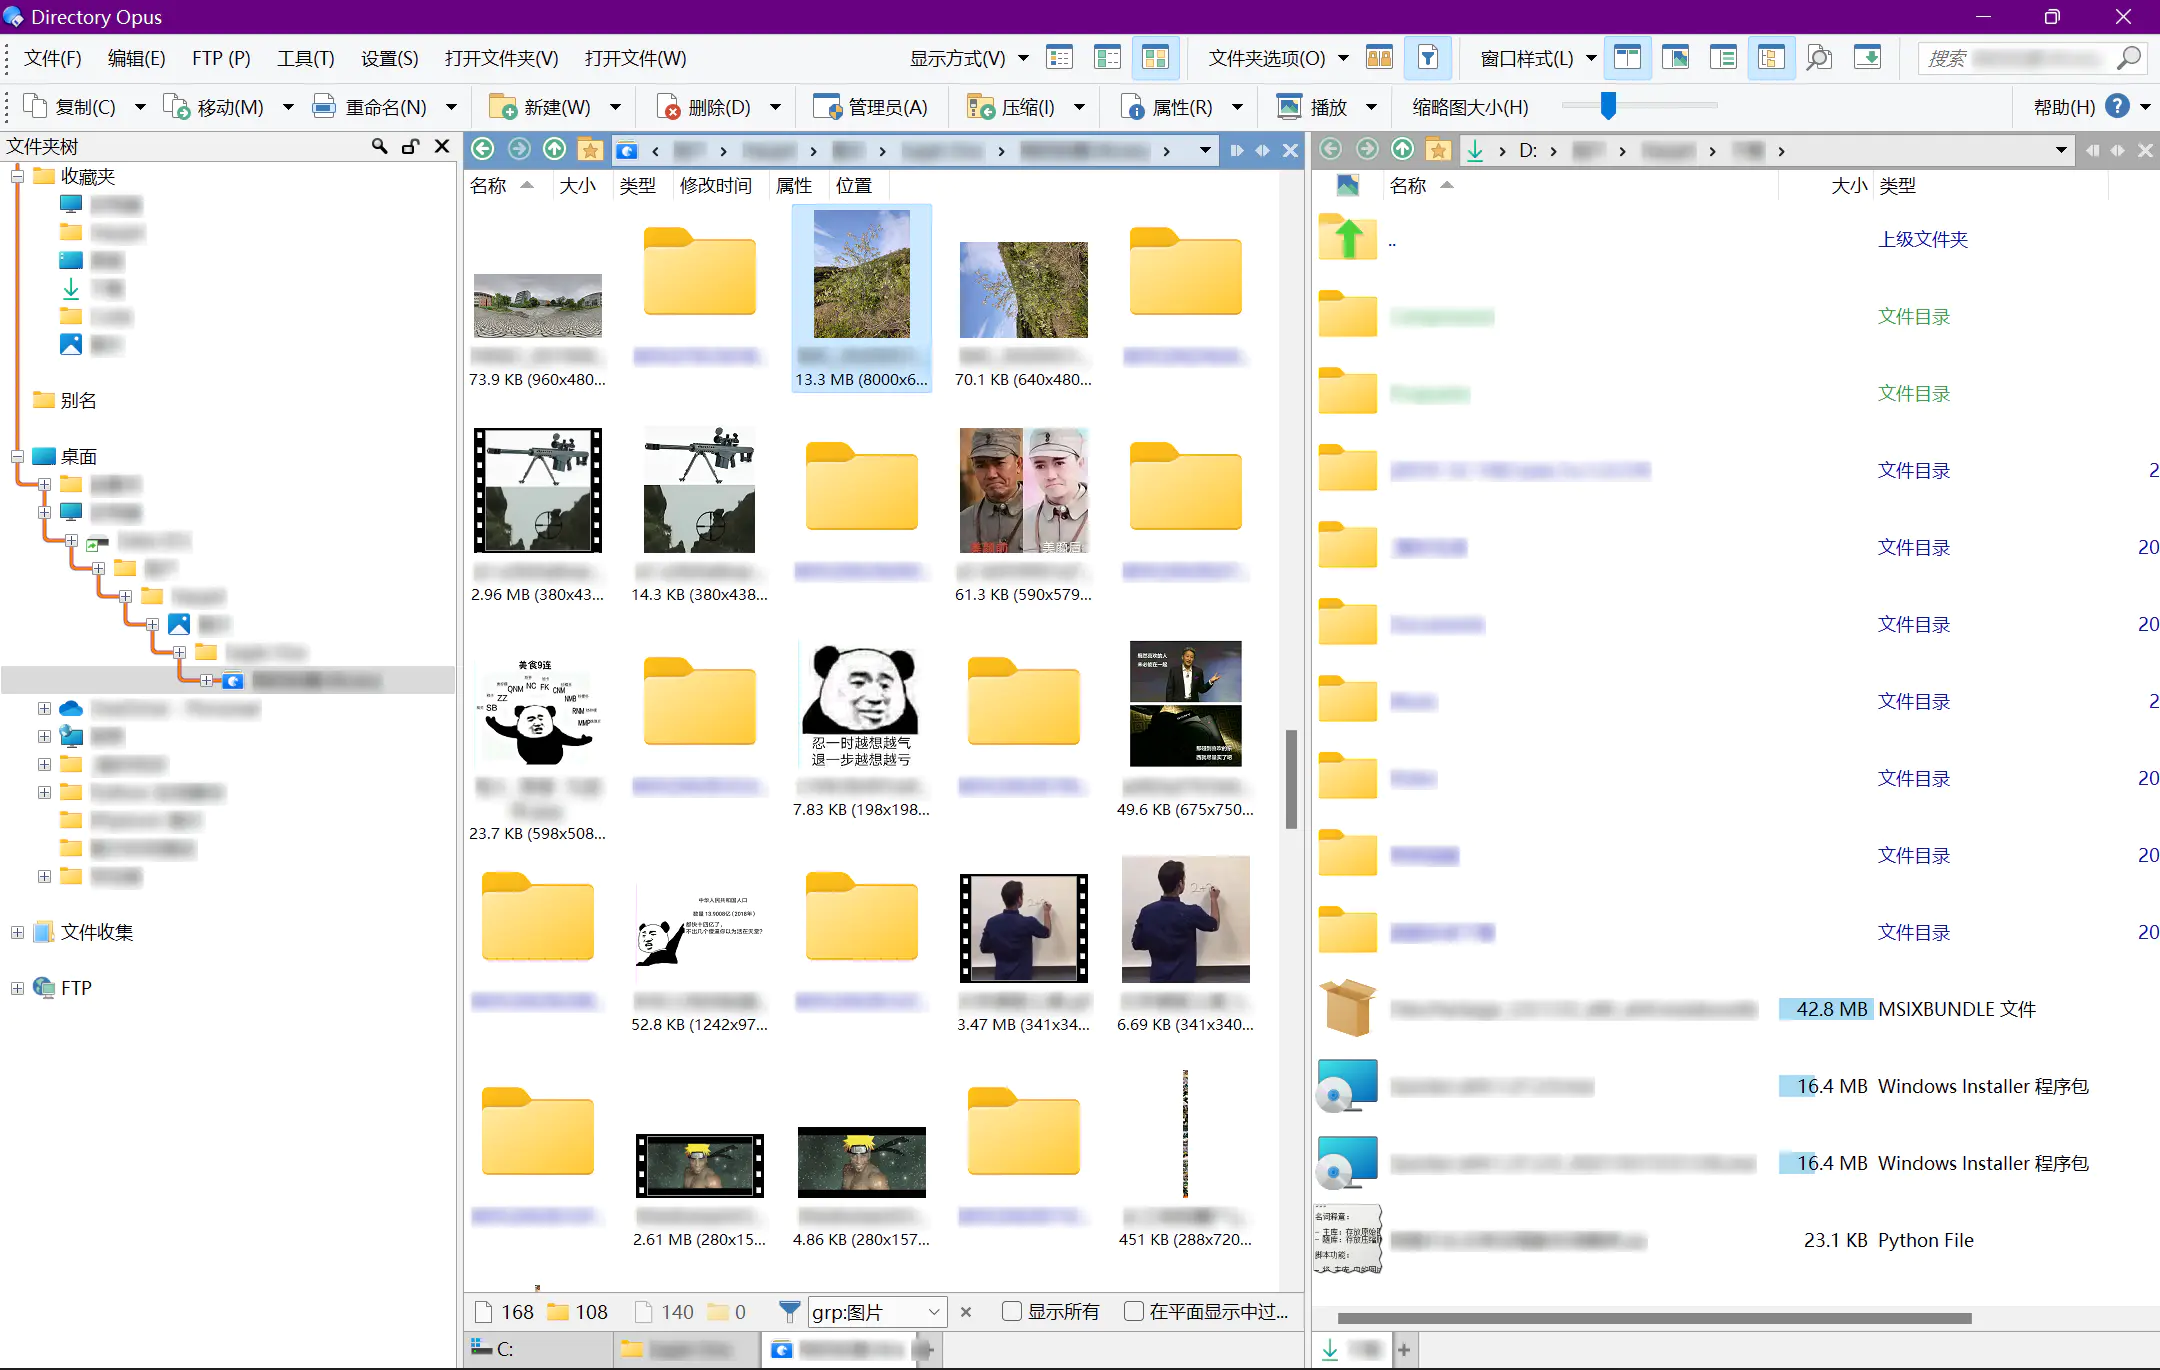Click favorites star in right pane toolbar
The image size is (2160, 1370).
pyautogui.click(x=1438, y=150)
